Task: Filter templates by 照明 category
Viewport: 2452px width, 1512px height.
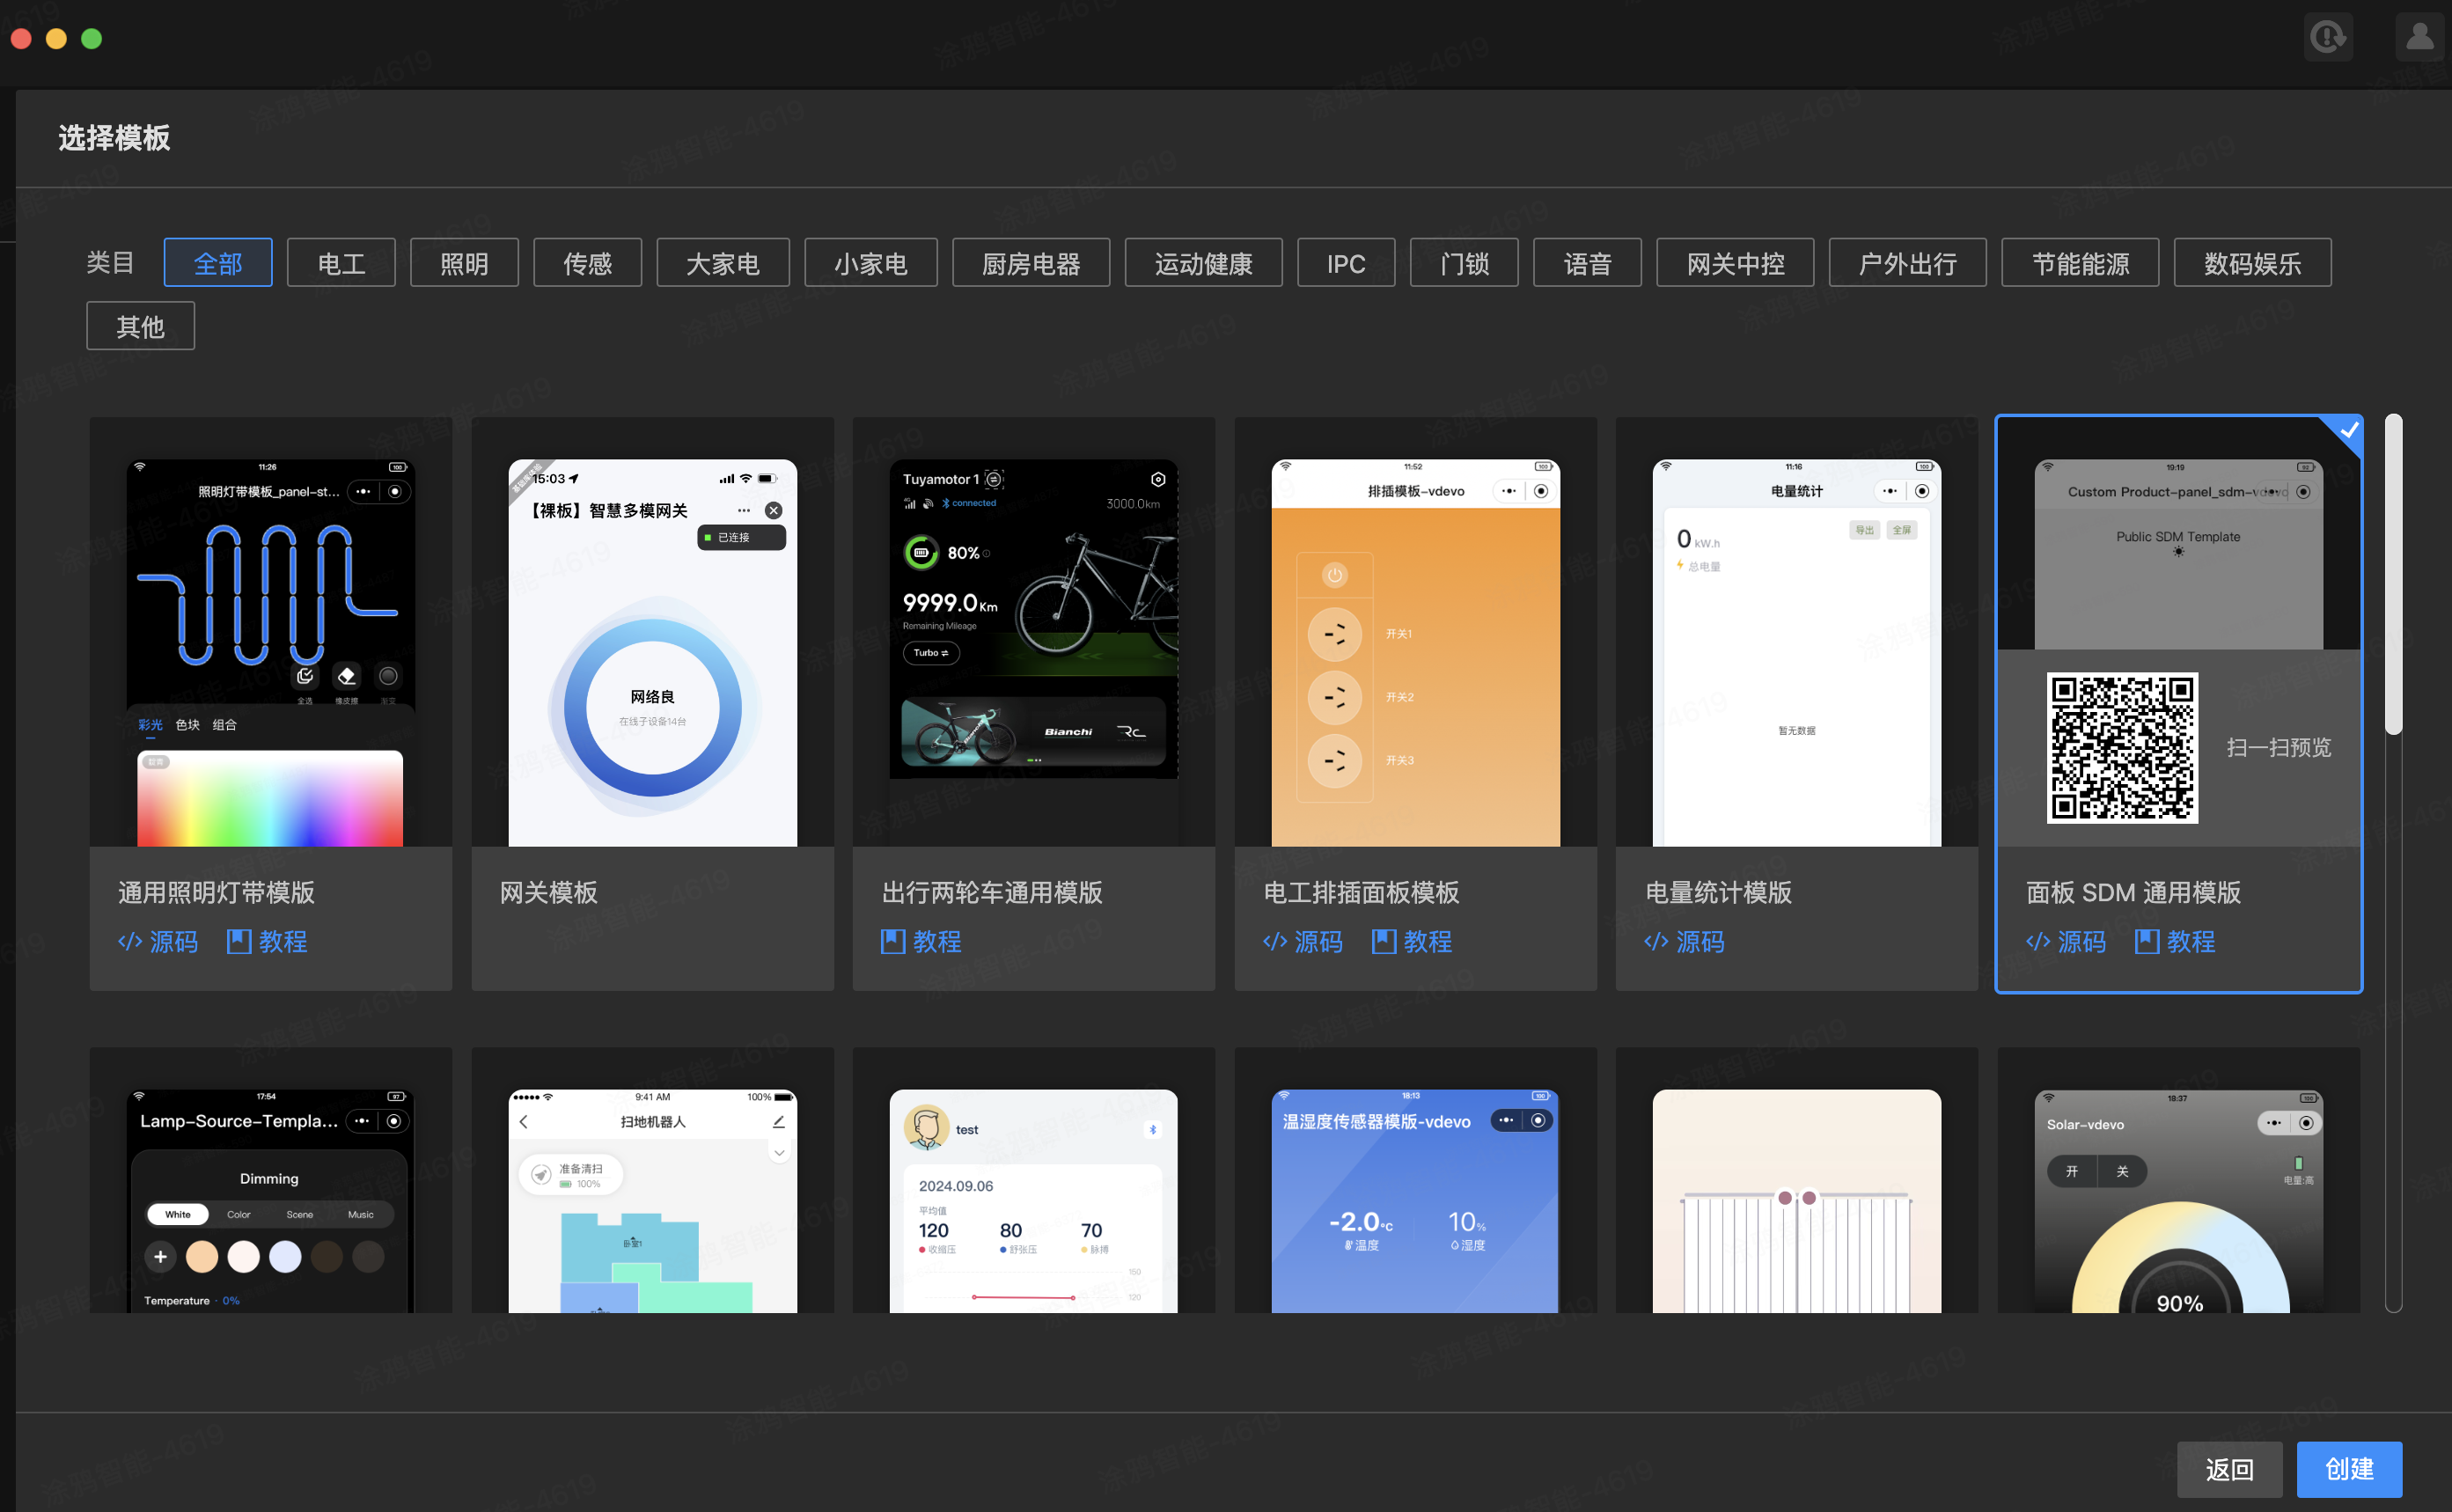Action: click(x=464, y=263)
